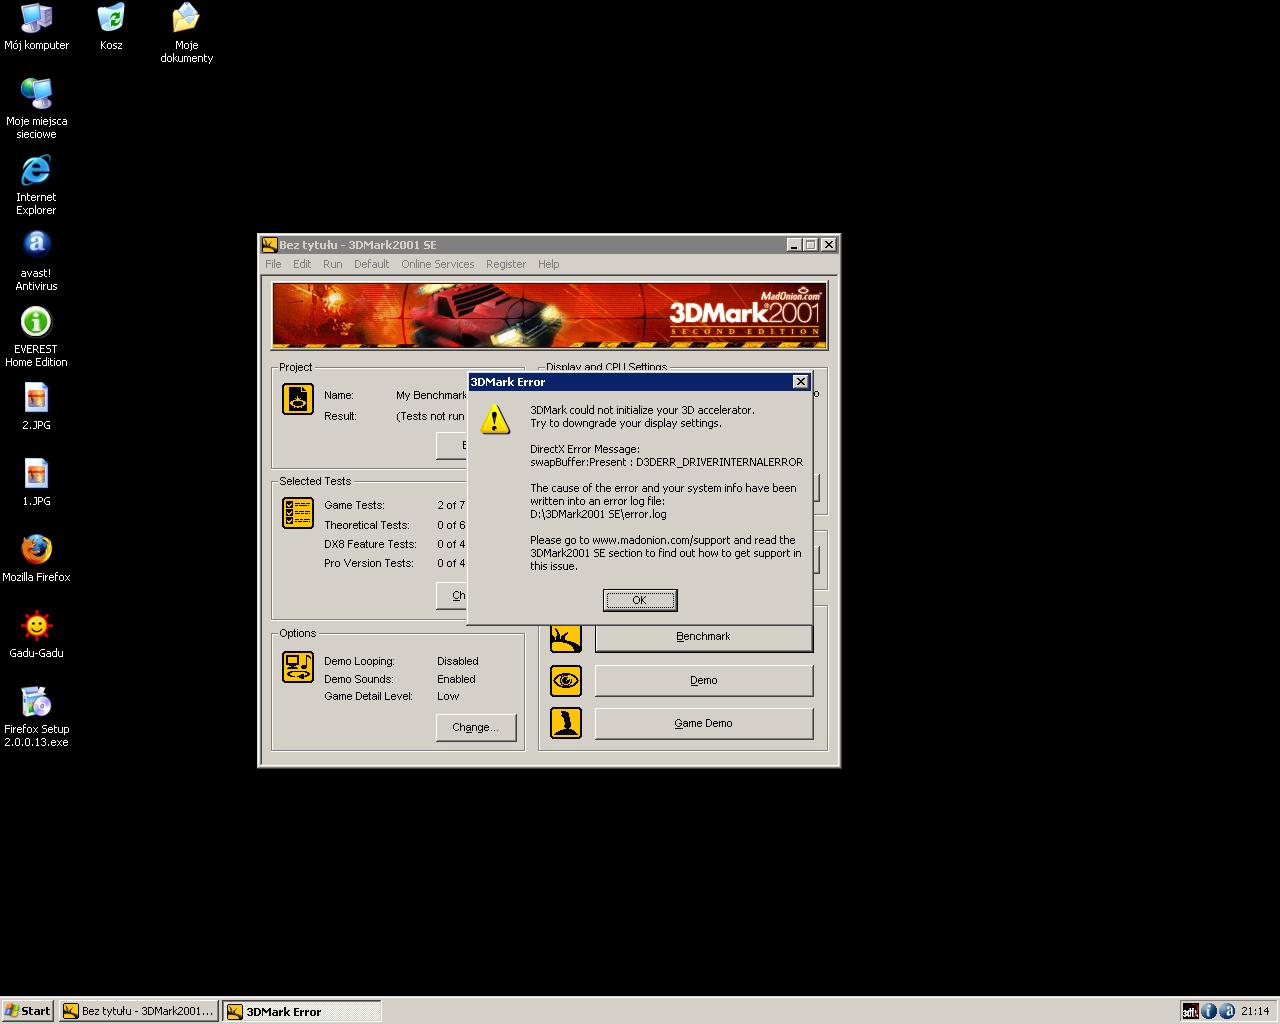Click 'Game Tests:' label

coord(354,505)
